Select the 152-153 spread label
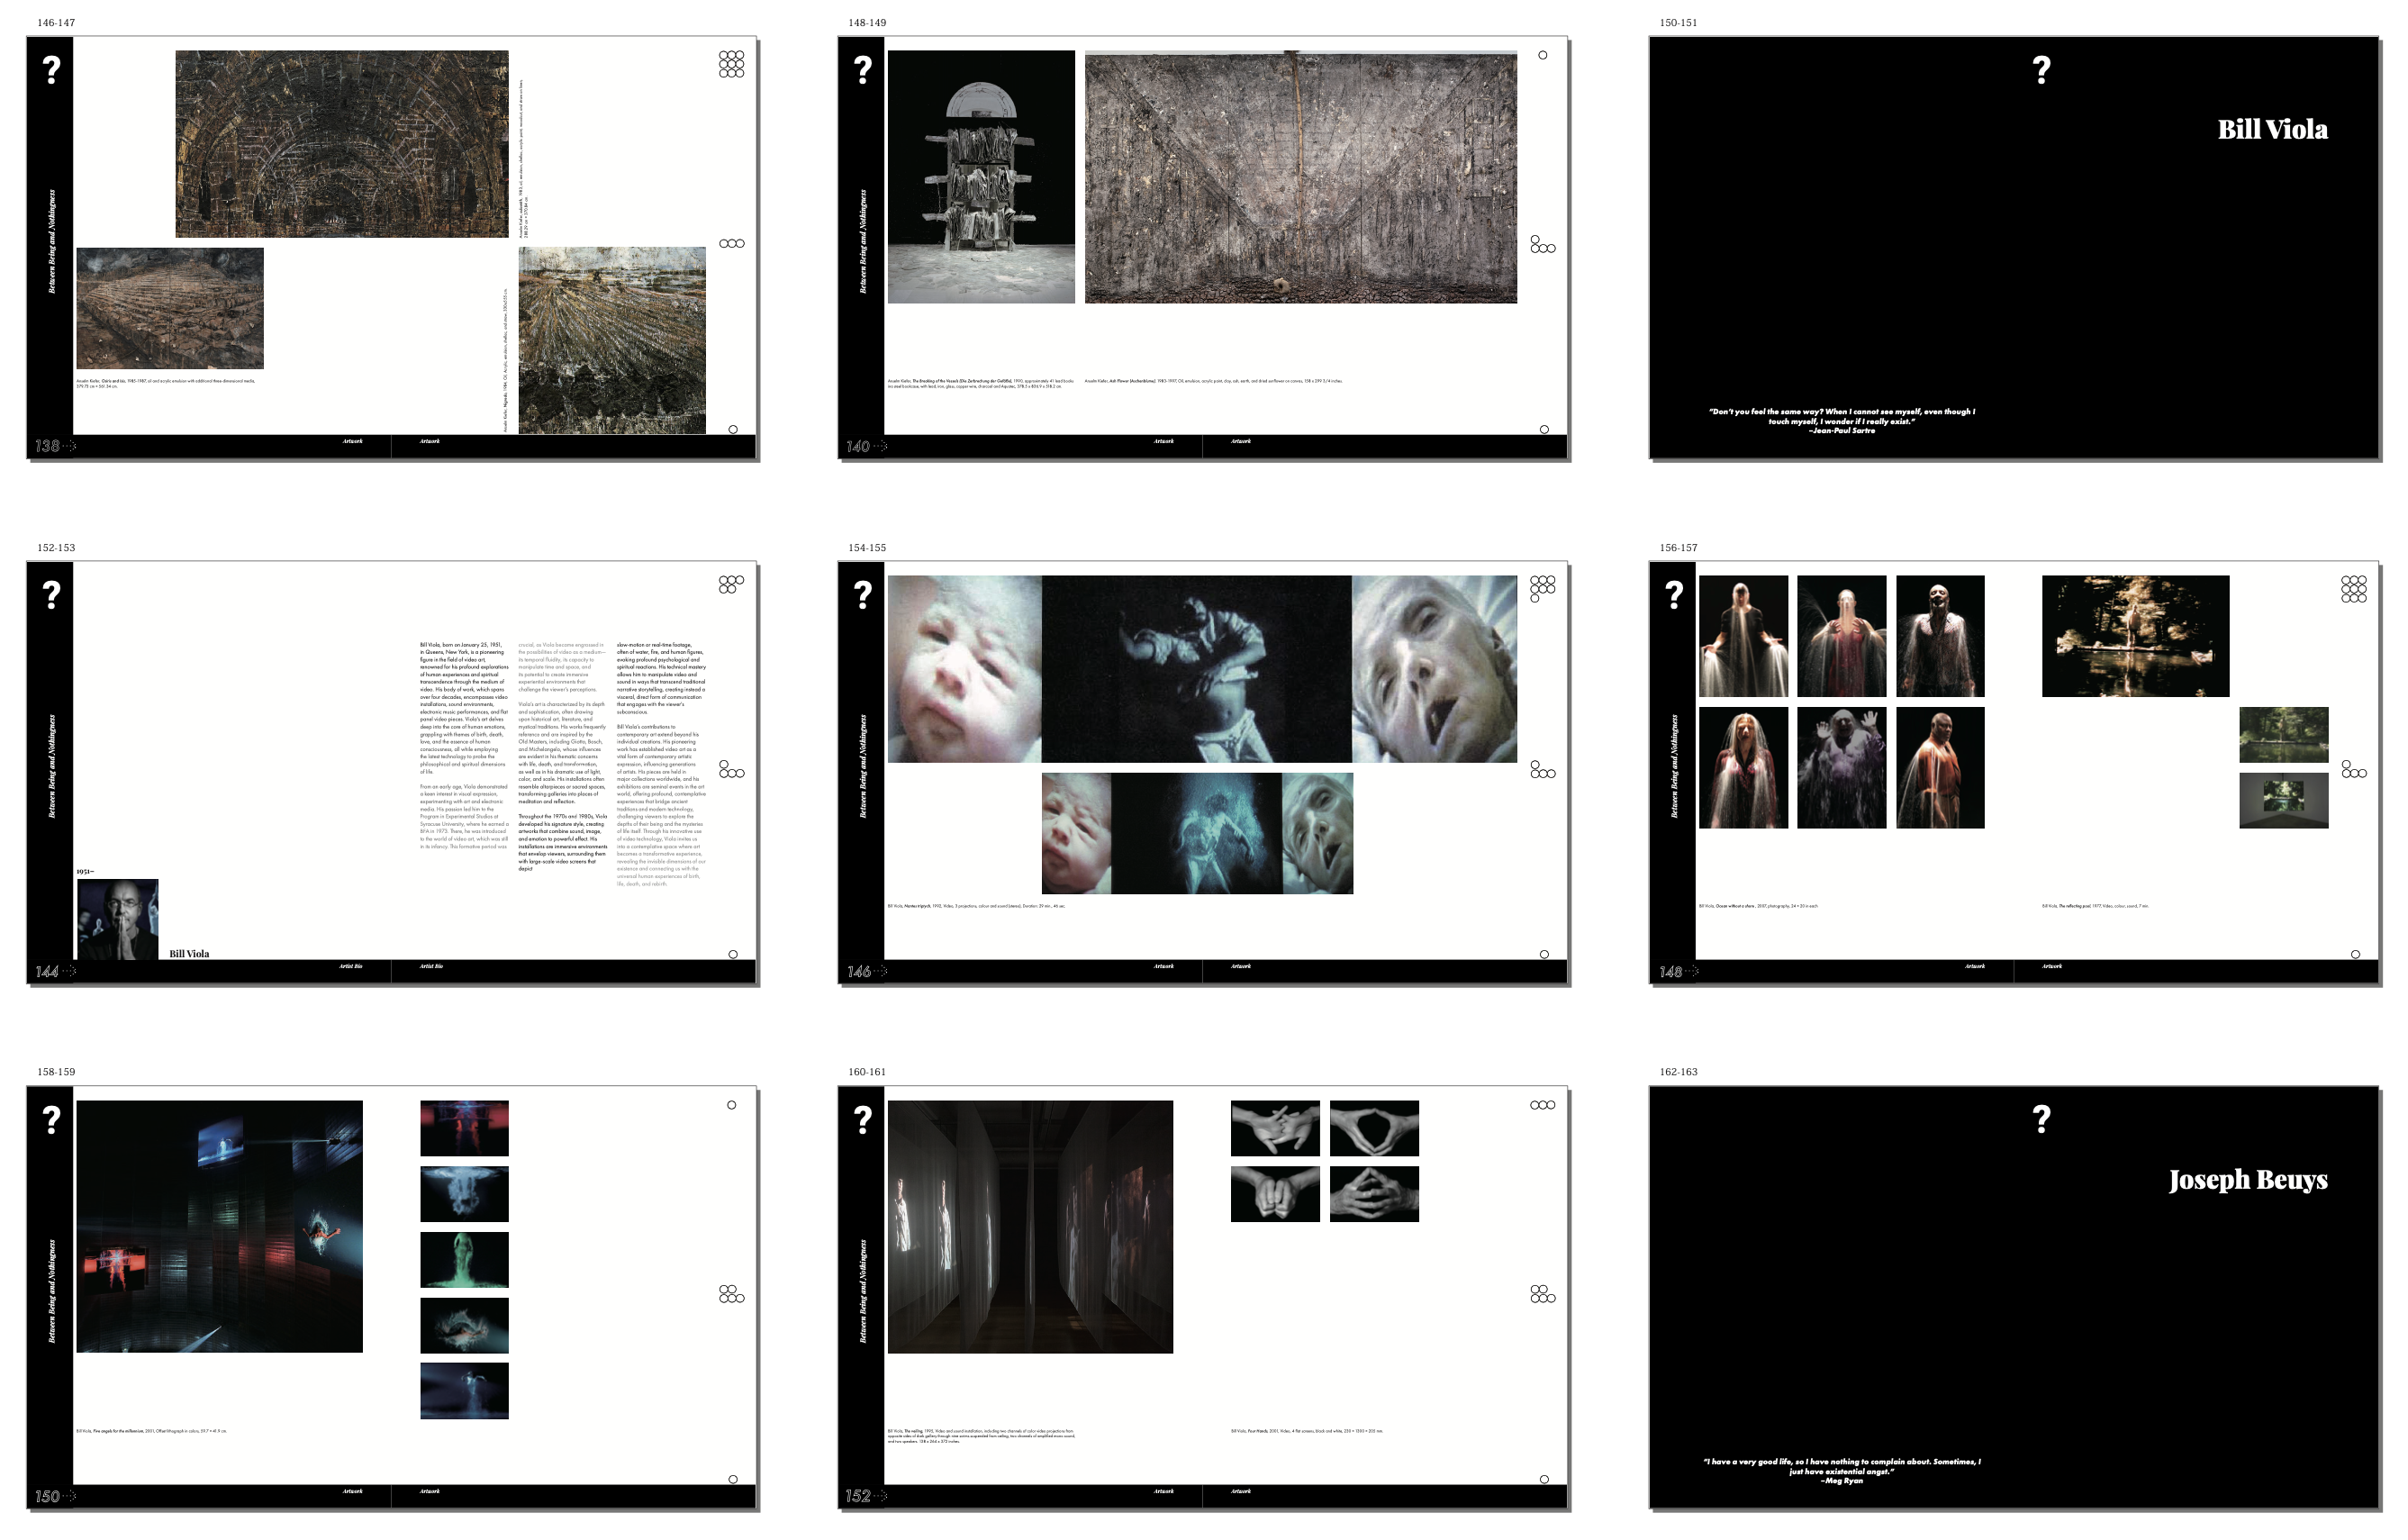Image resolution: width=2408 pixels, height=1540 pixels. click(56, 548)
